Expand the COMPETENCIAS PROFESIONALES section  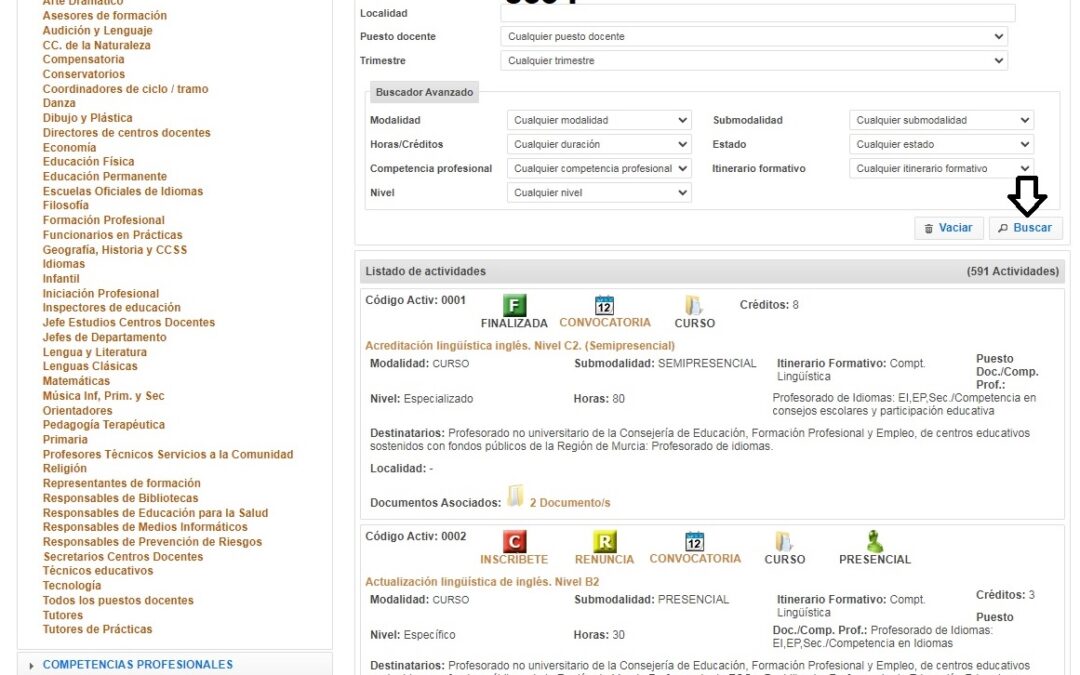point(138,665)
